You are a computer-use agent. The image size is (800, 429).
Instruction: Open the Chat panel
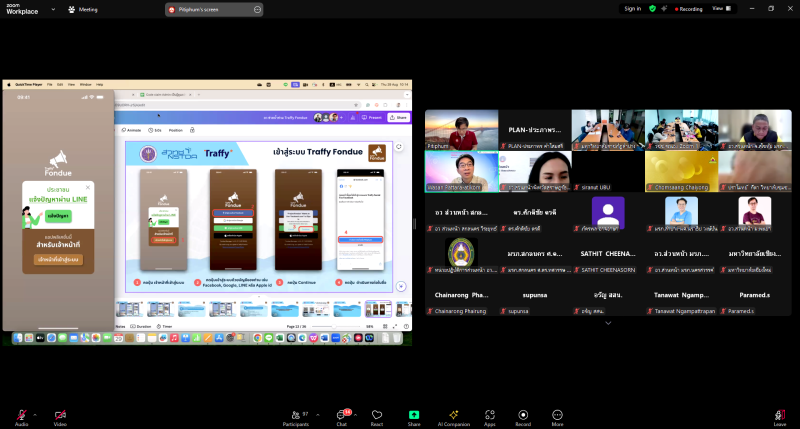coord(342,414)
